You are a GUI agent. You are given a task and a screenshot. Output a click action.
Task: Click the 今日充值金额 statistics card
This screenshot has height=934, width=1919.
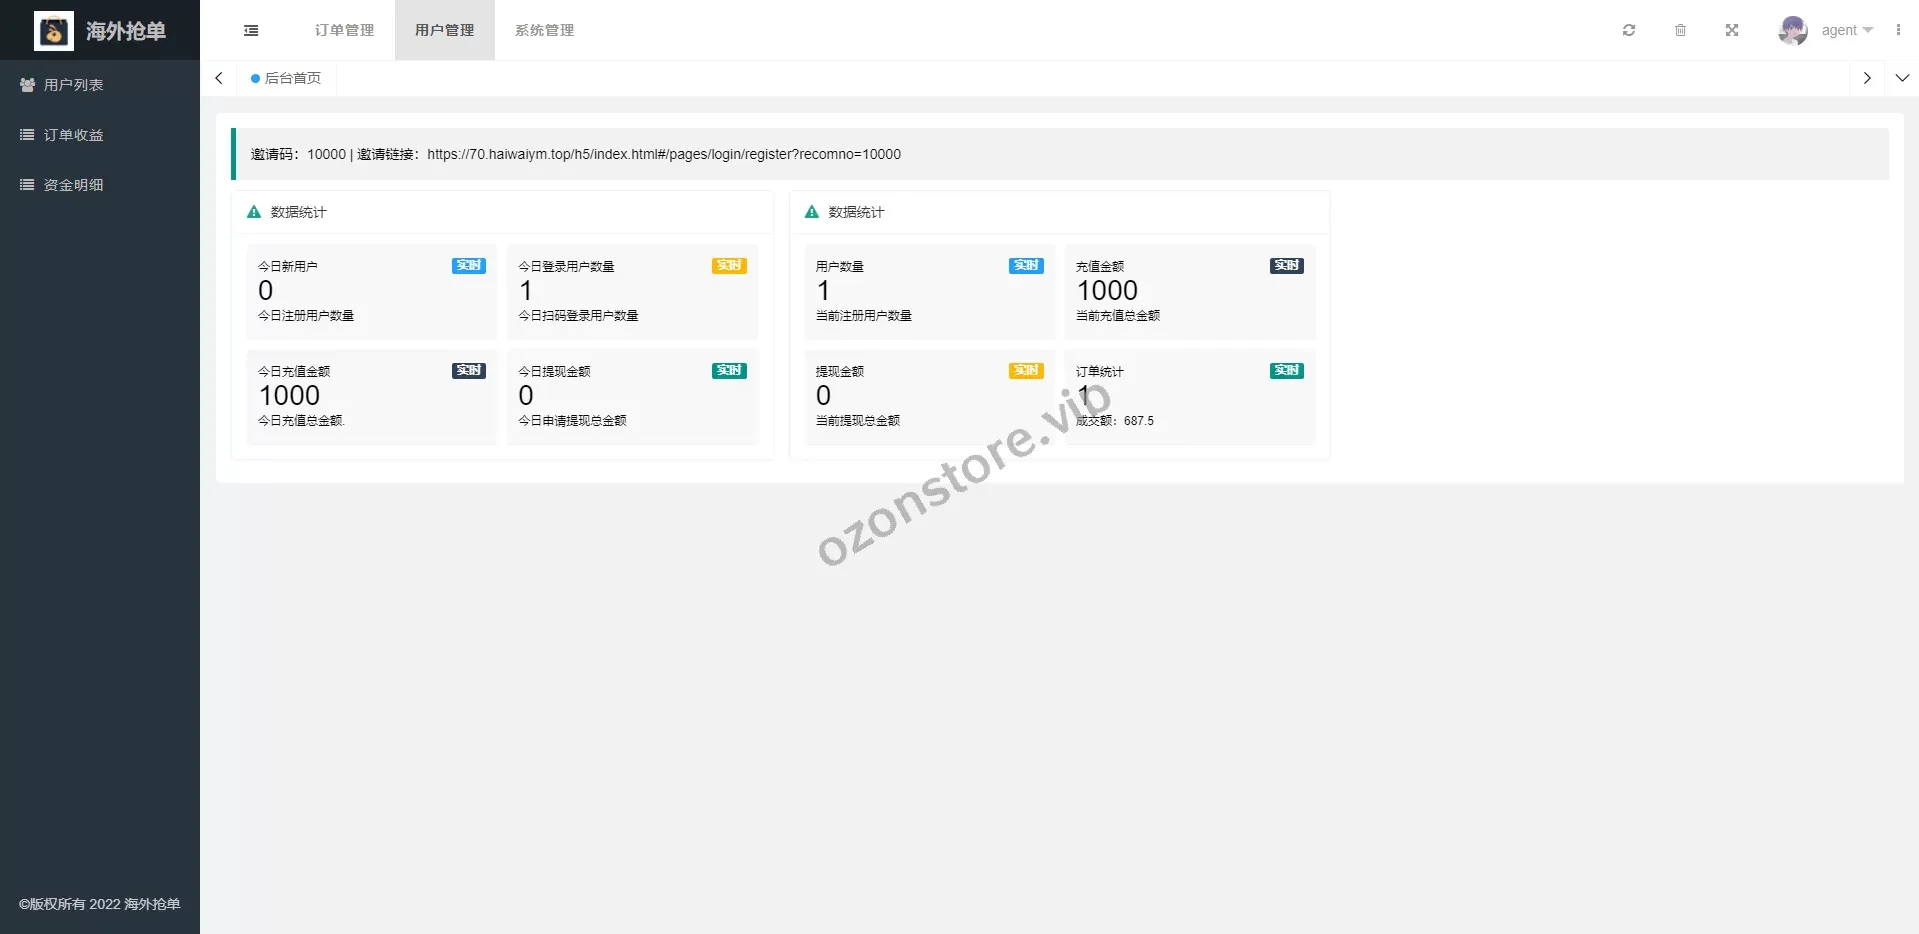[371, 396]
